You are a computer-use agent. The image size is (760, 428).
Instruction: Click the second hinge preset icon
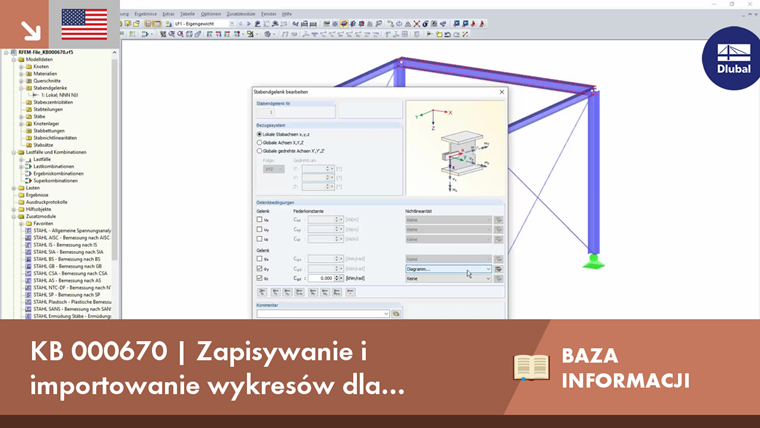275,292
